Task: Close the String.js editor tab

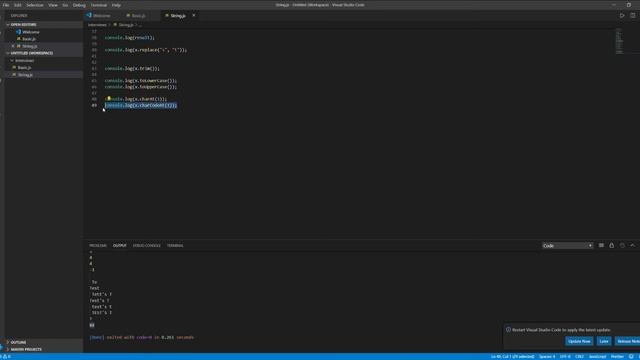Action: (x=194, y=16)
